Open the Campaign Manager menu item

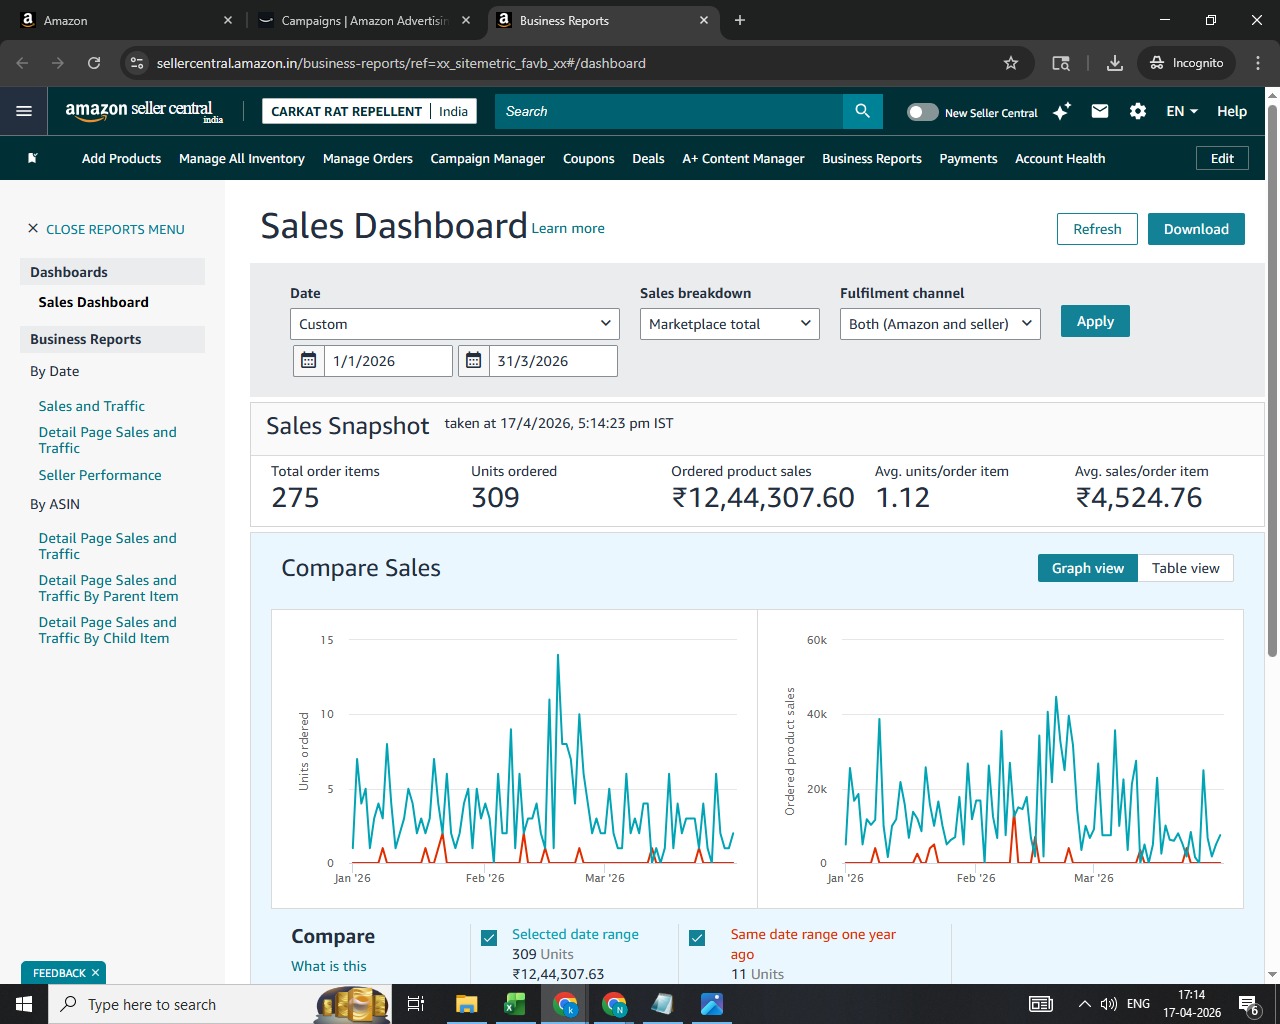coord(488,158)
